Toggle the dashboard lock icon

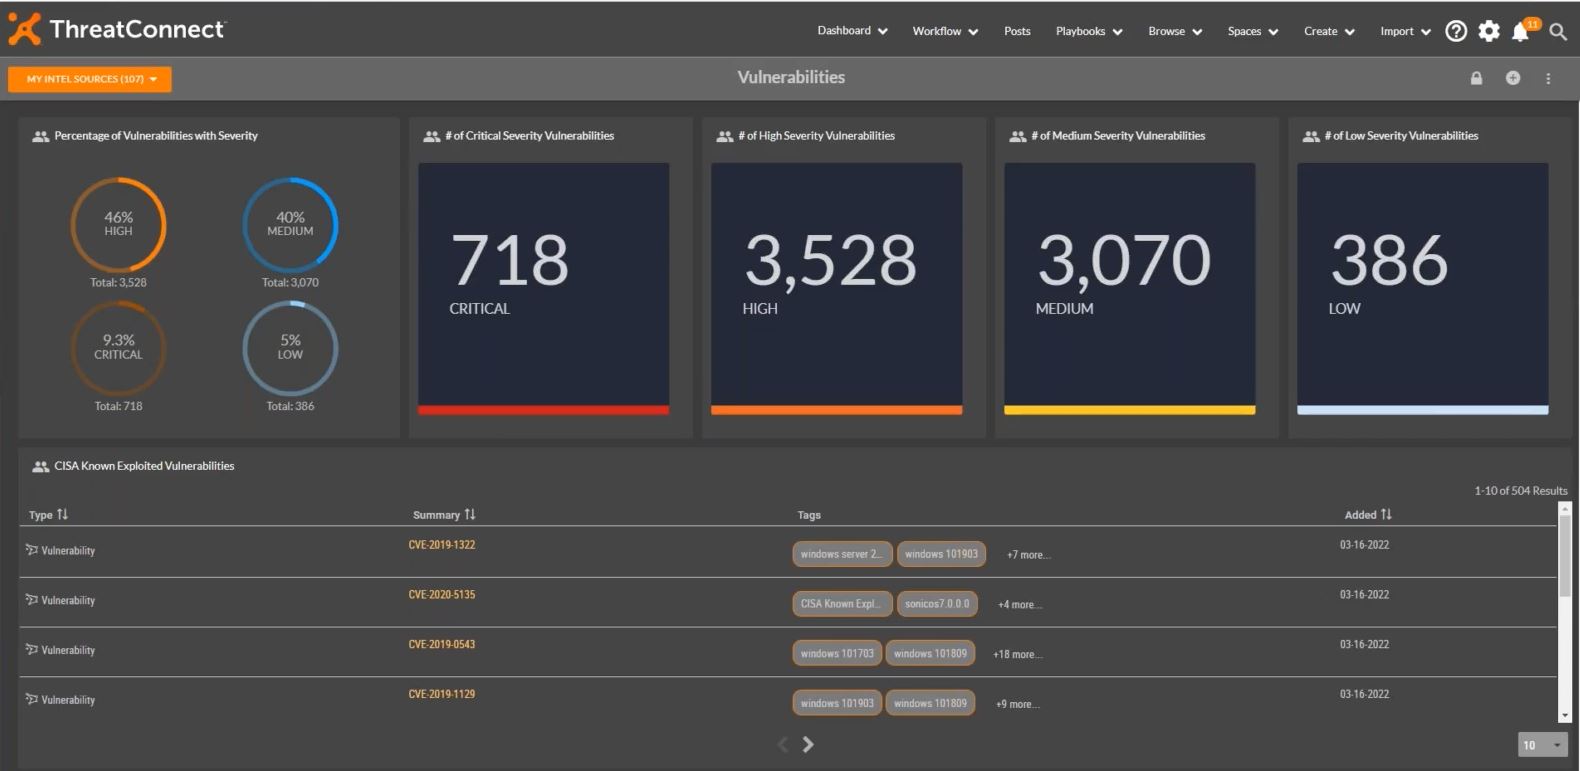(x=1476, y=78)
